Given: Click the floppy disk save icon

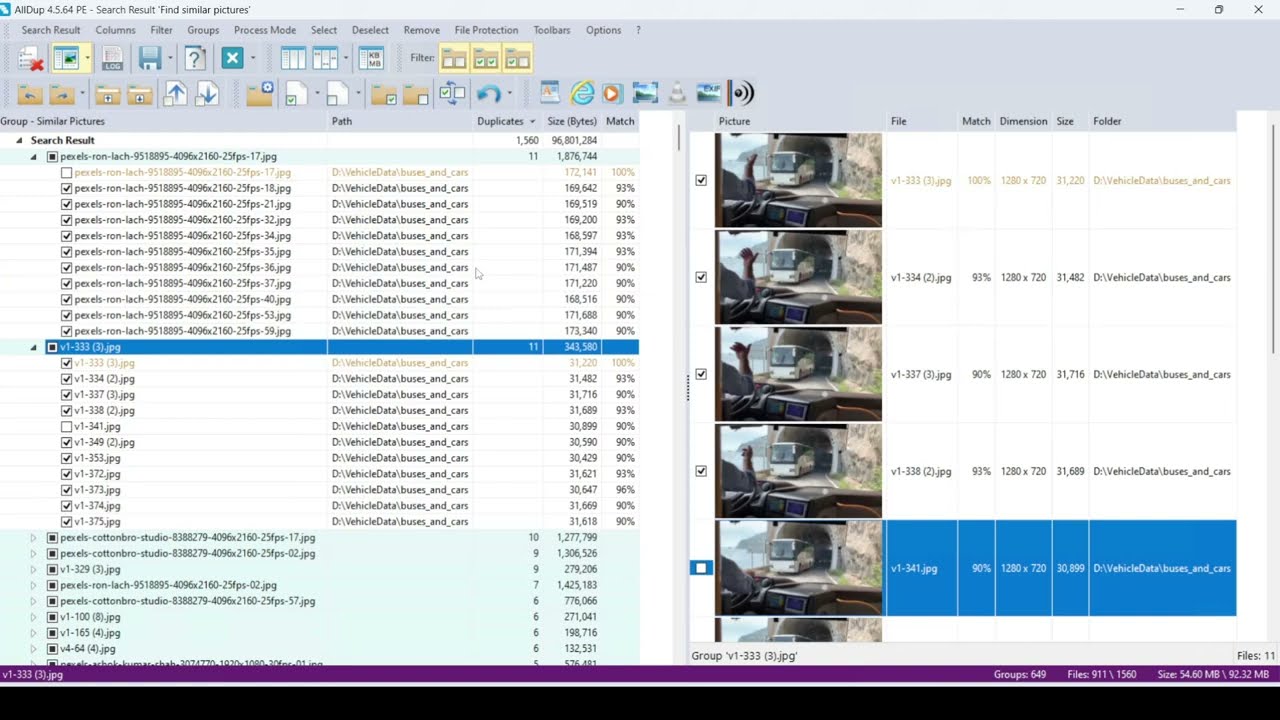Looking at the screenshot, I should click(x=150, y=58).
